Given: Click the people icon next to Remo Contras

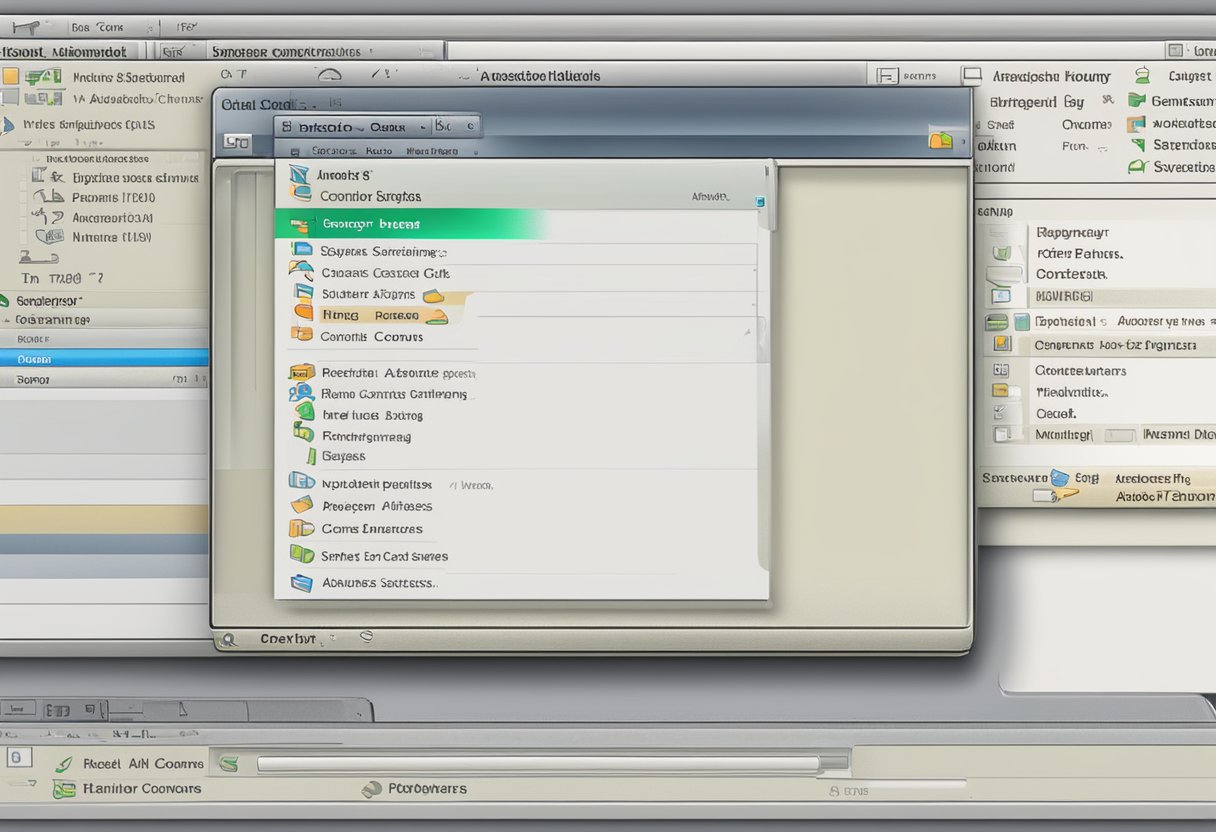Looking at the screenshot, I should tap(301, 393).
